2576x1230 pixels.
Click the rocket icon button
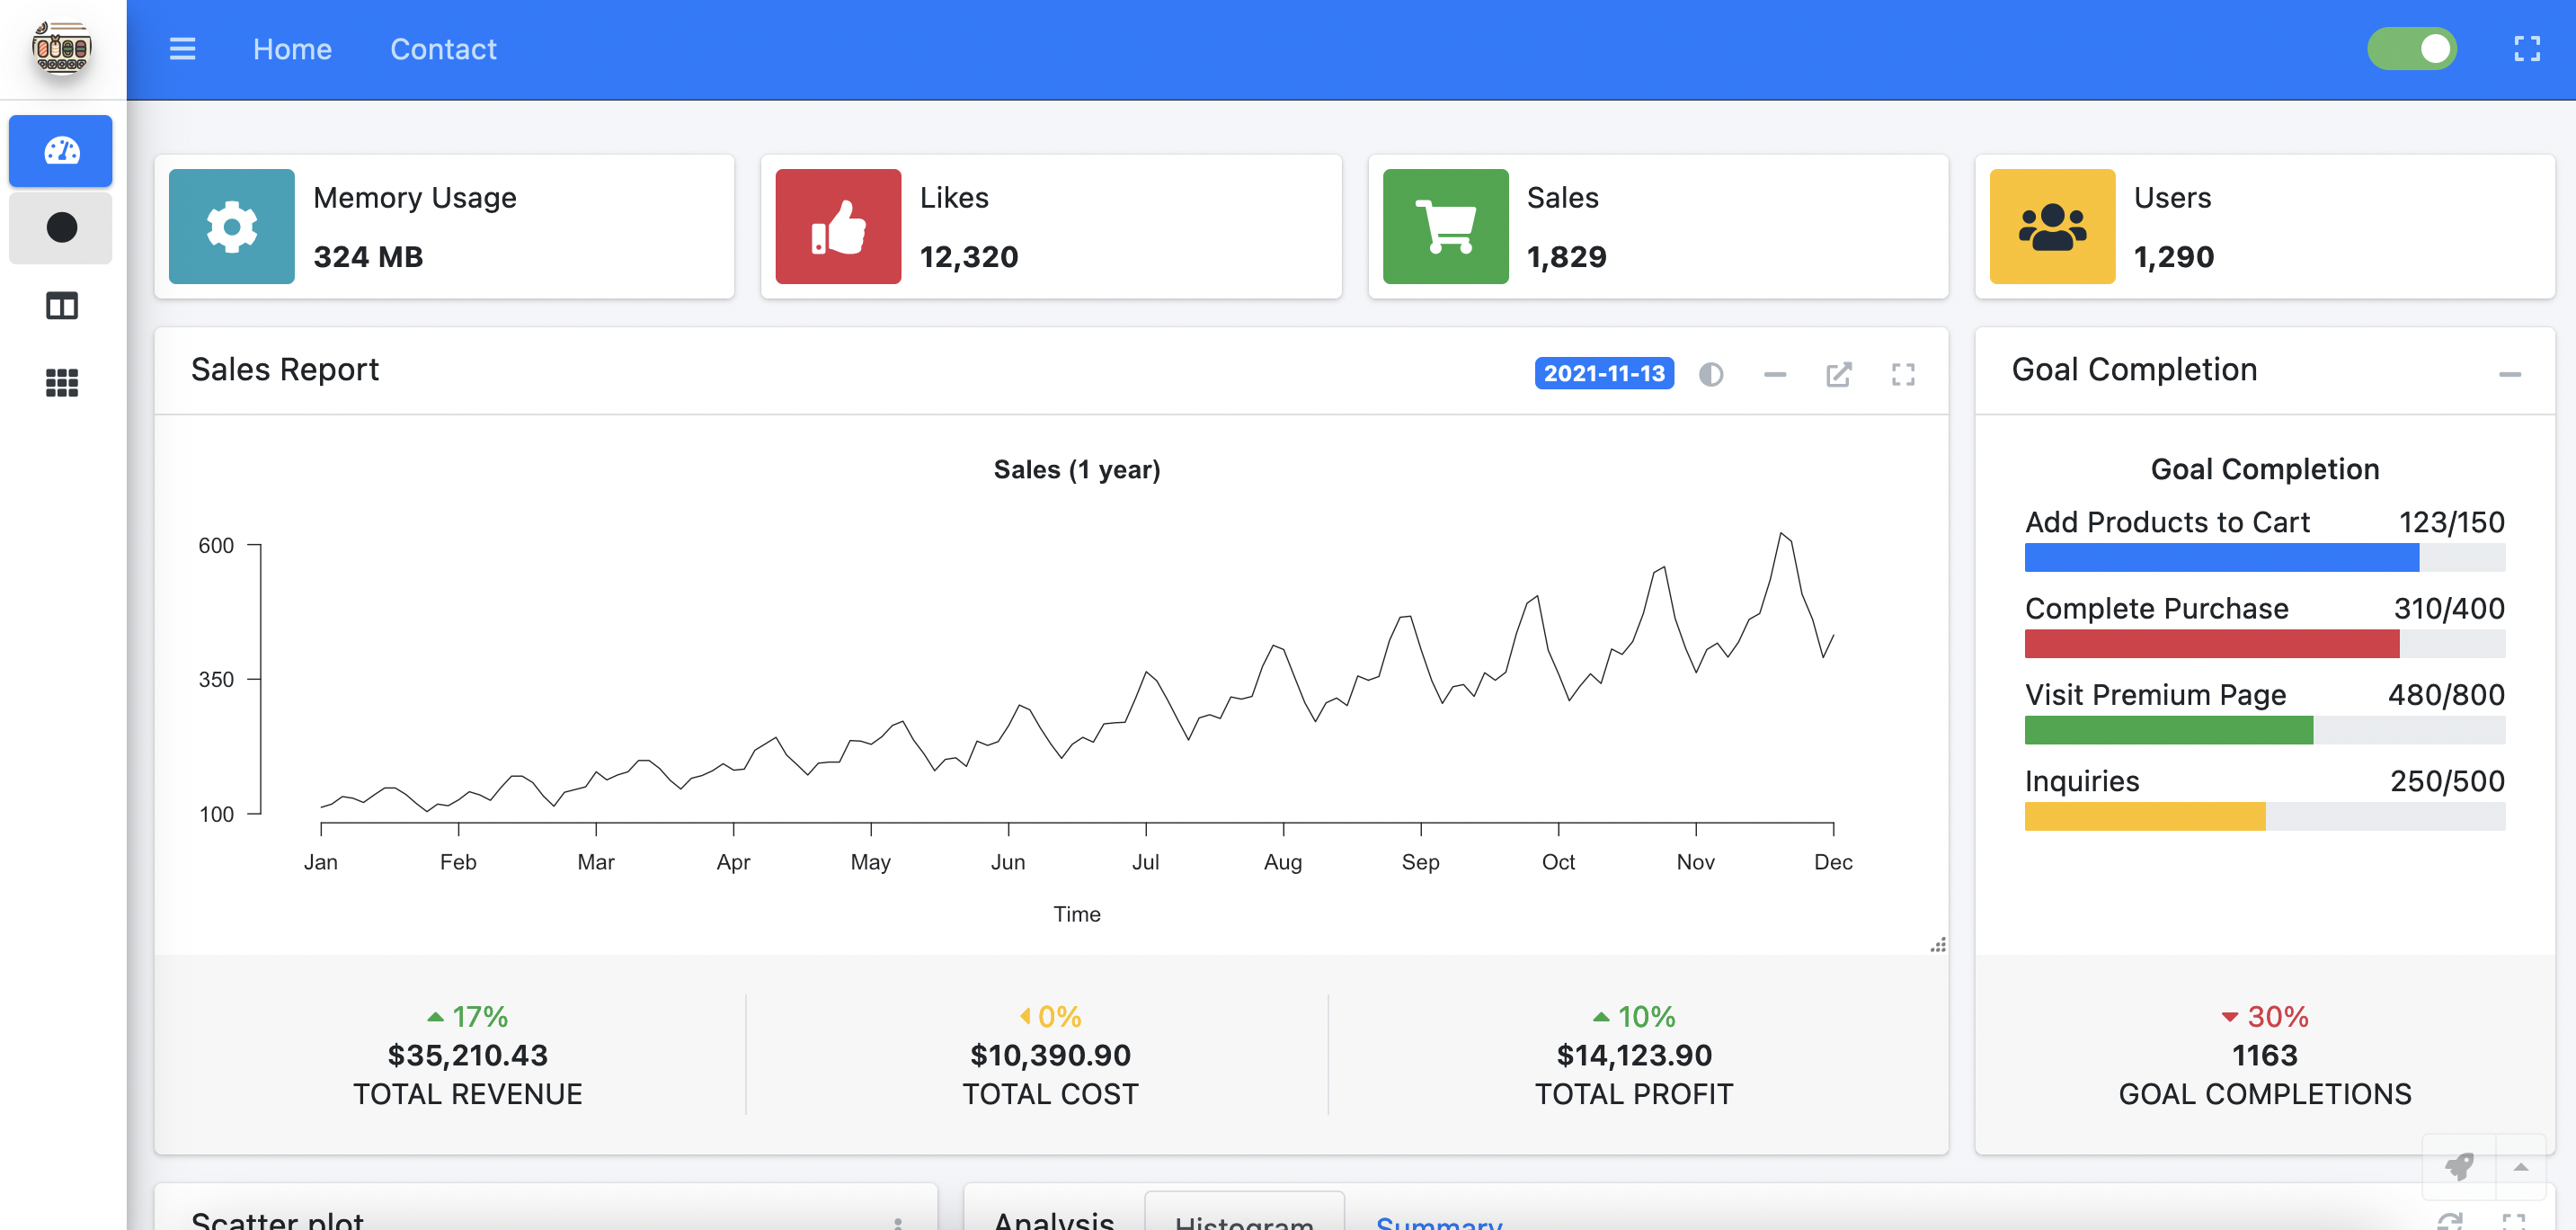(2458, 1166)
